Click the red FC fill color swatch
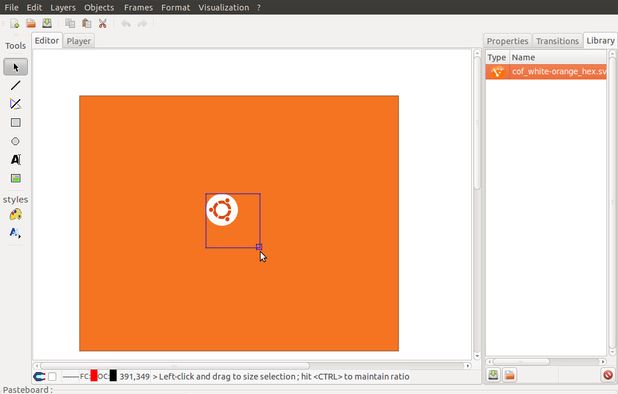 pos(94,375)
